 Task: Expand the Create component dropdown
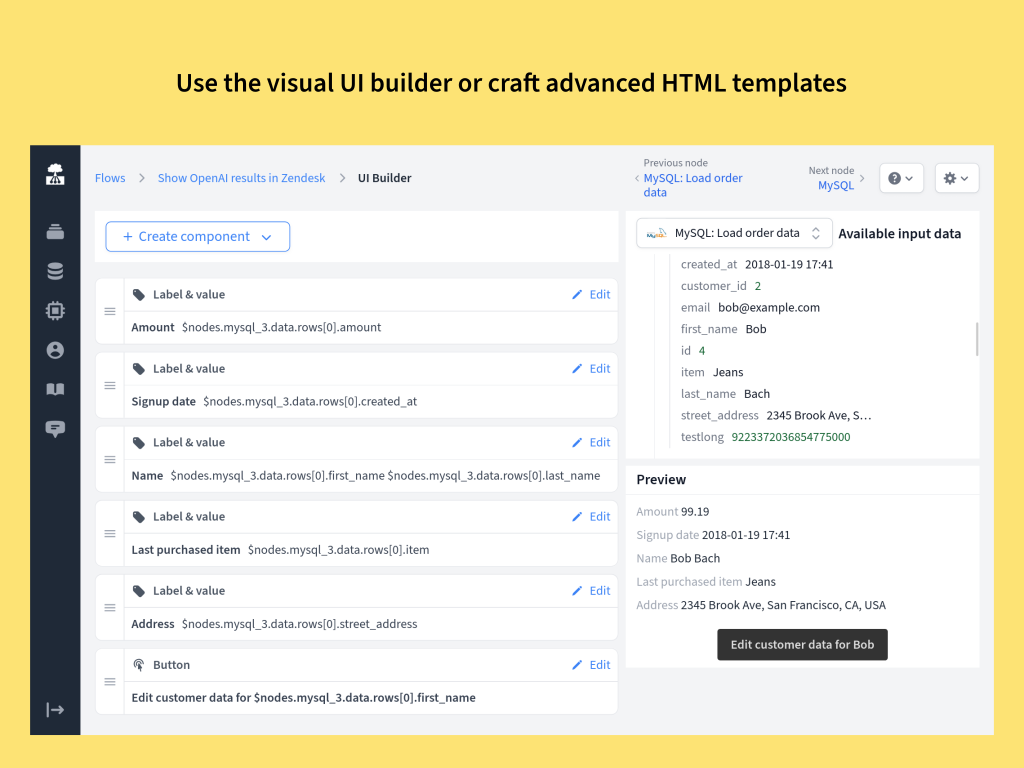pos(198,237)
